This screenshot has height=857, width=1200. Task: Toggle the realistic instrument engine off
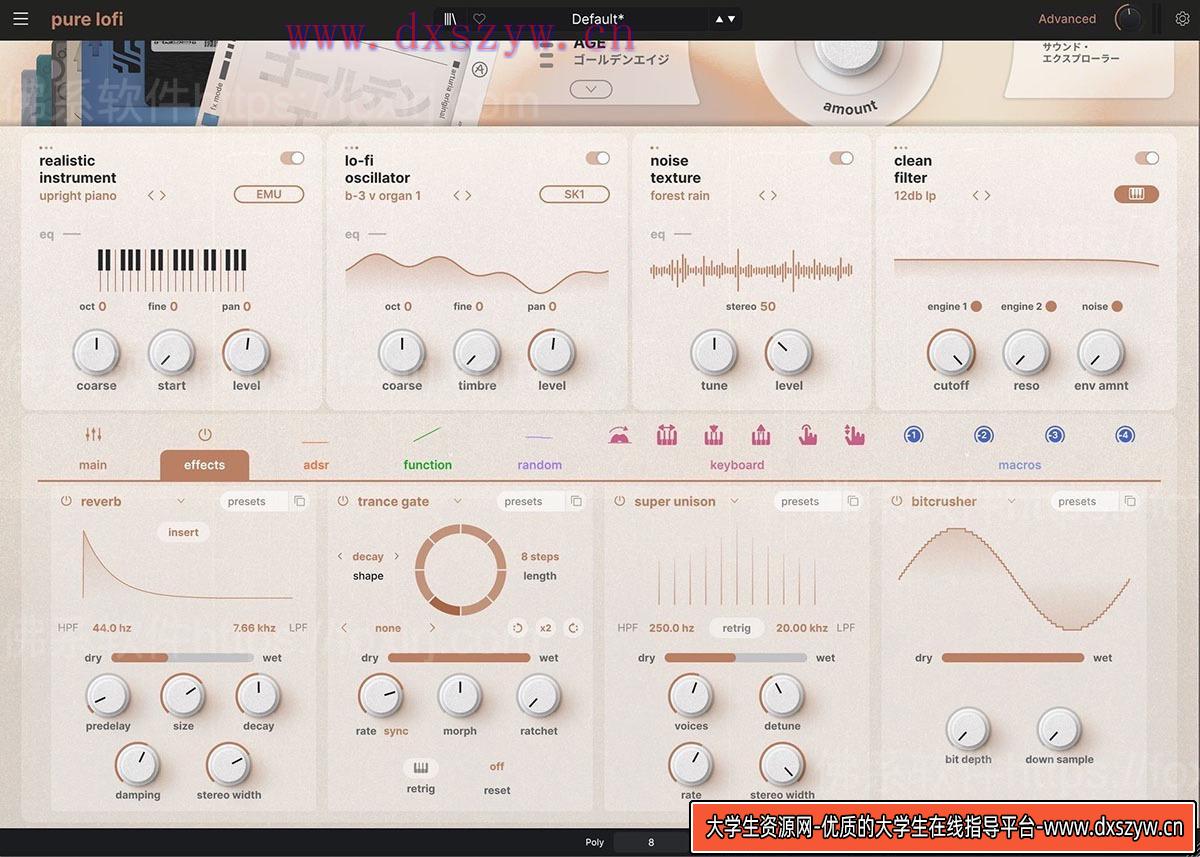click(x=292, y=158)
